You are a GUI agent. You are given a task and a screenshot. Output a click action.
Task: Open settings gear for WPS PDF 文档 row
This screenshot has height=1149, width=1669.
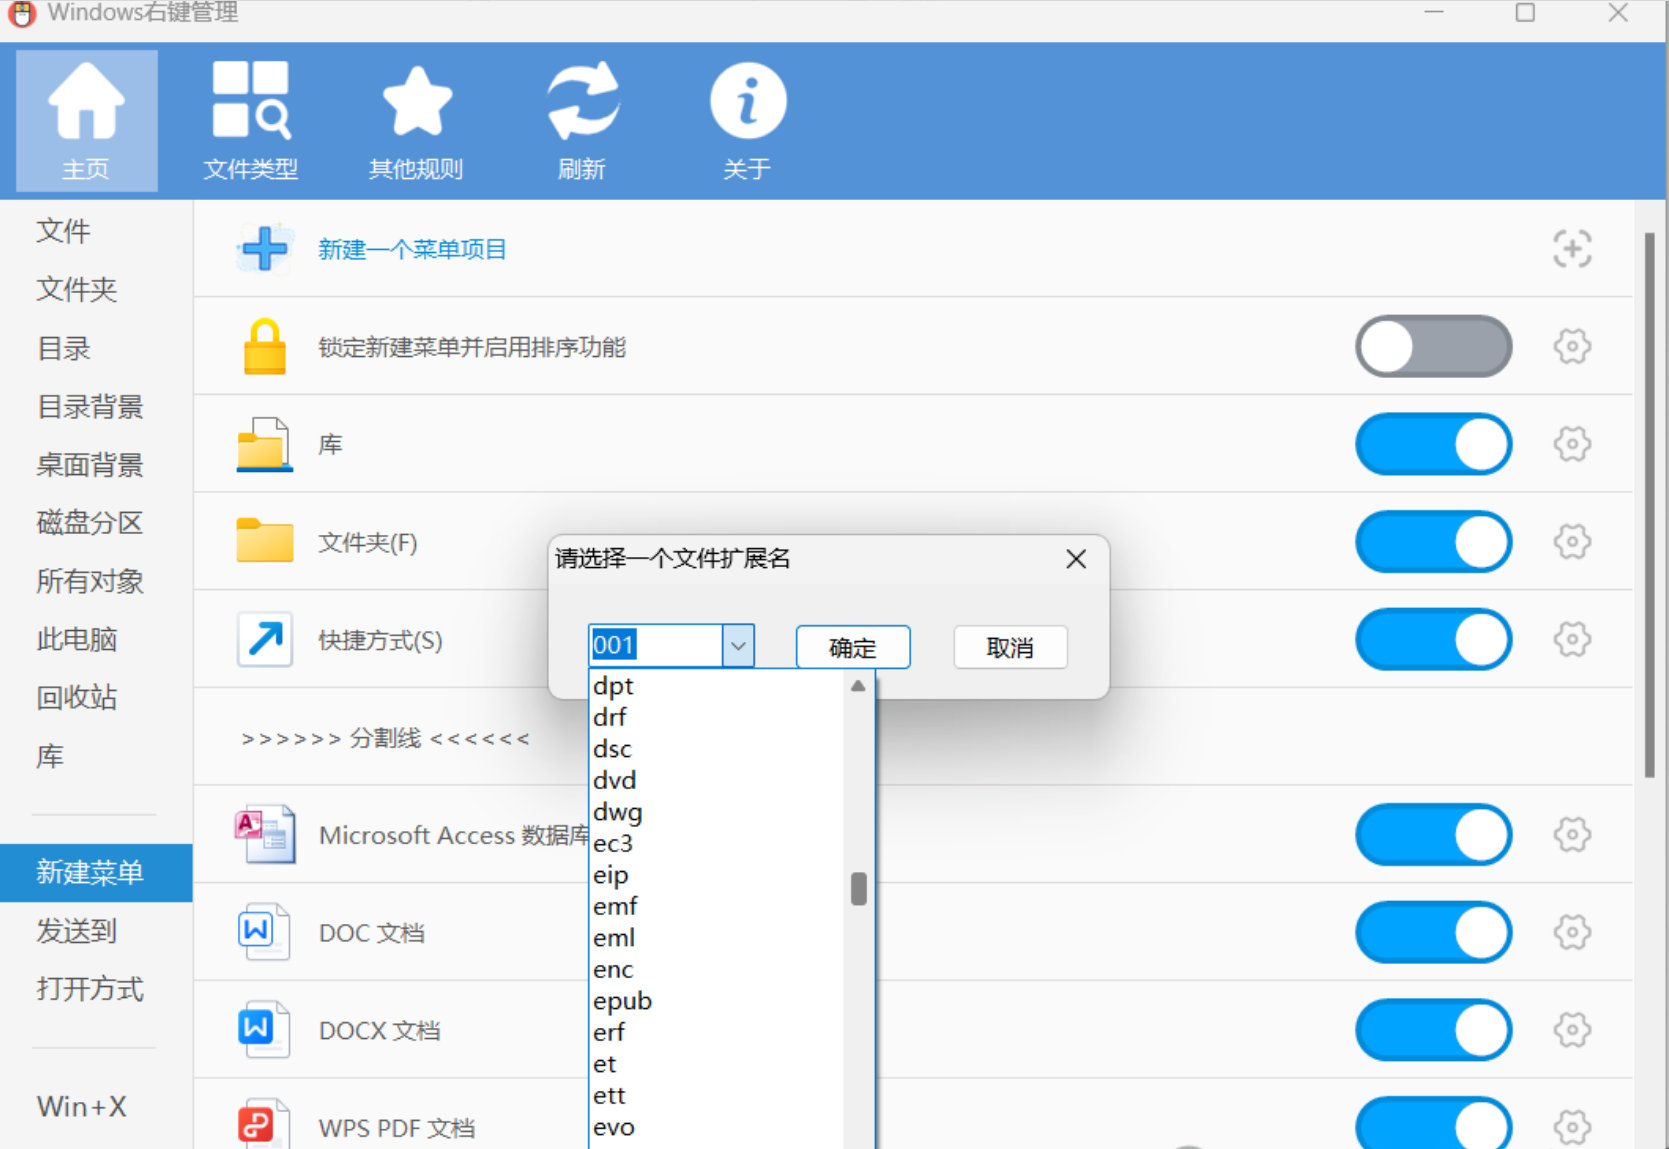pyautogui.click(x=1572, y=1126)
